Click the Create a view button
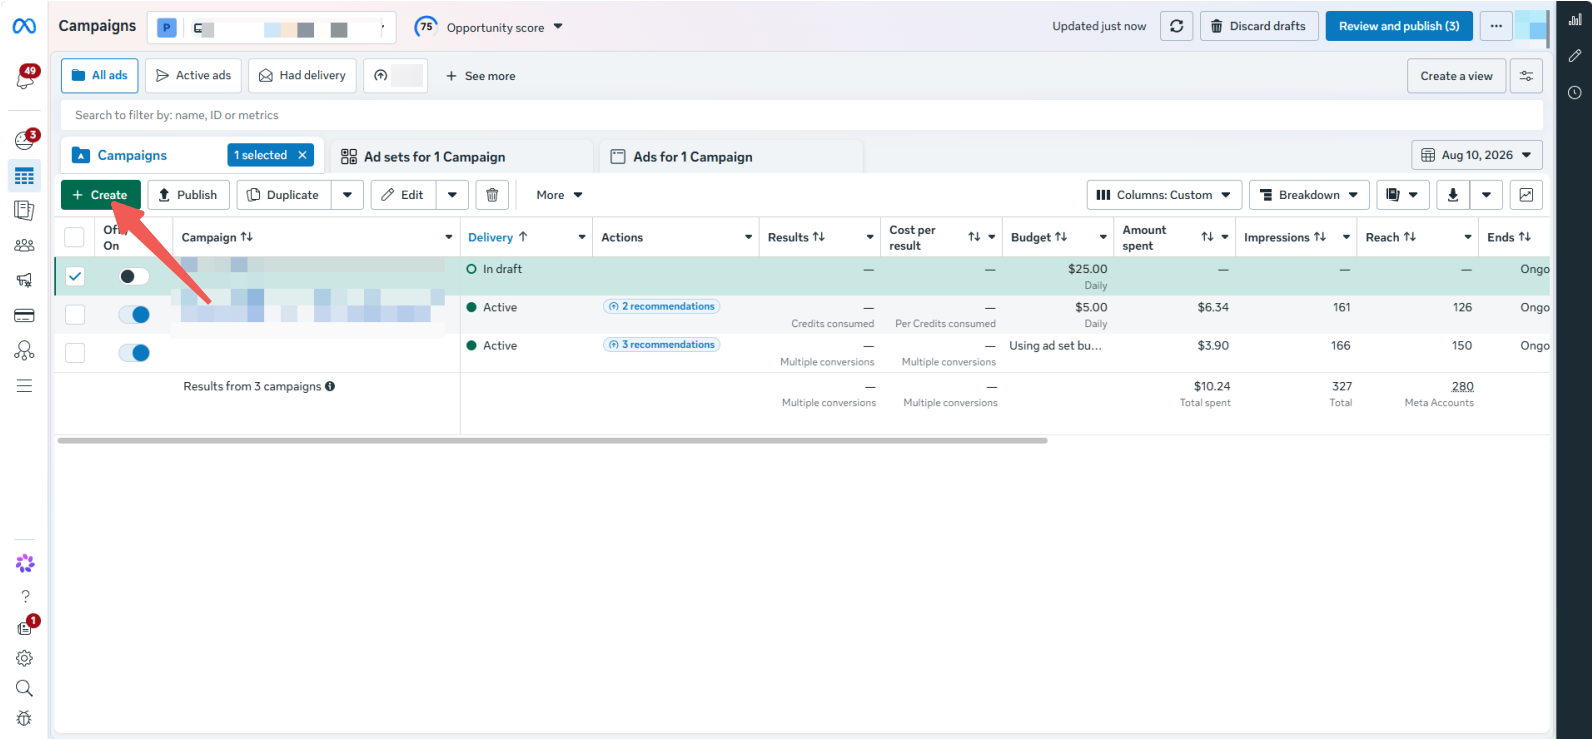 pos(1456,76)
